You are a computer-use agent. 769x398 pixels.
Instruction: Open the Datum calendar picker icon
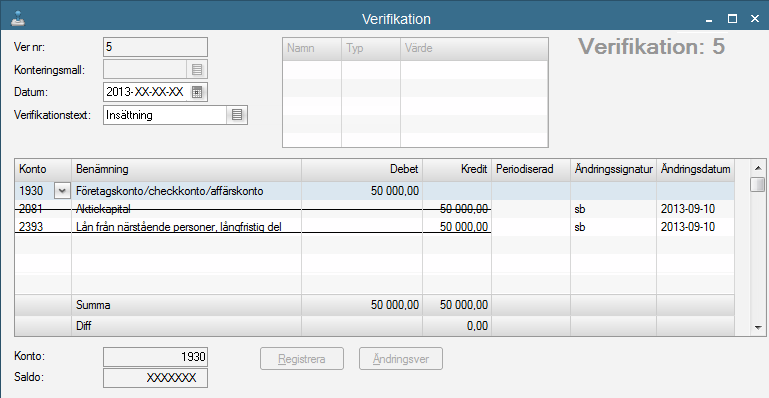click(197, 92)
